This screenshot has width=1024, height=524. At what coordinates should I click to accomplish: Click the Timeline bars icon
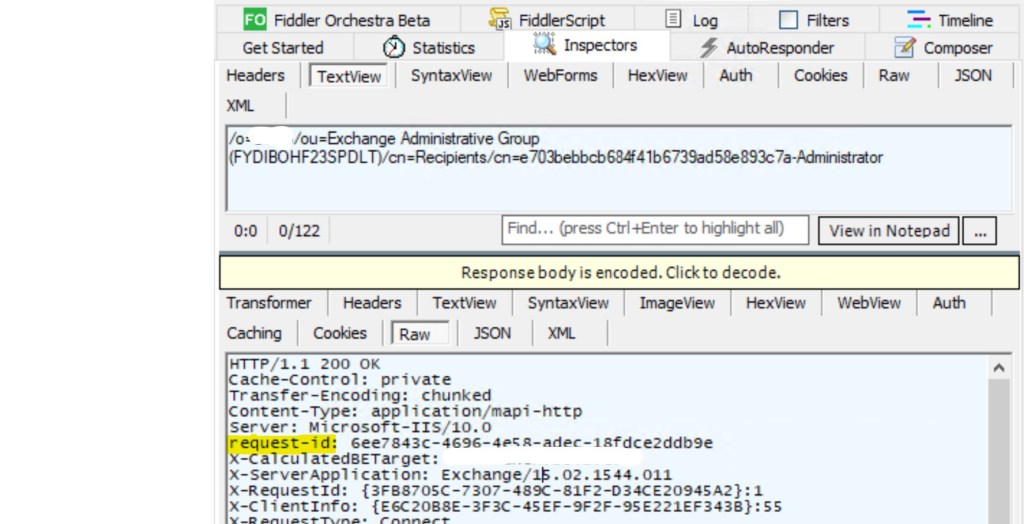pyautogui.click(x=919, y=20)
